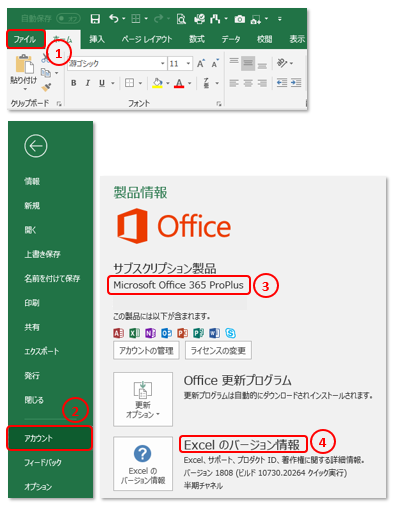Screen dimensions: 397x509
Task: Toggle the 自動保存 AutoSave switch
Action: click(68, 18)
